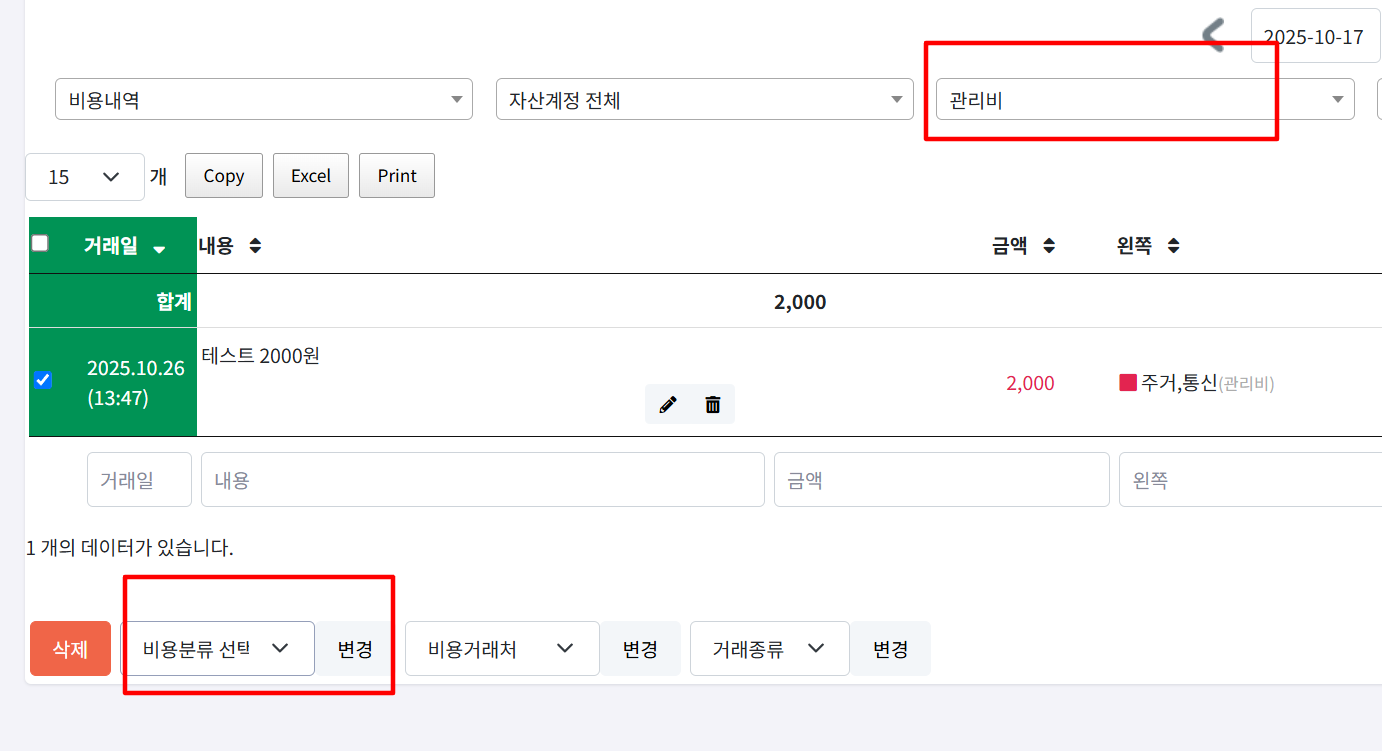Open the 비용분류 선택 dropdown
Screen dimensions: 1382x751
[x=217, y=648]
